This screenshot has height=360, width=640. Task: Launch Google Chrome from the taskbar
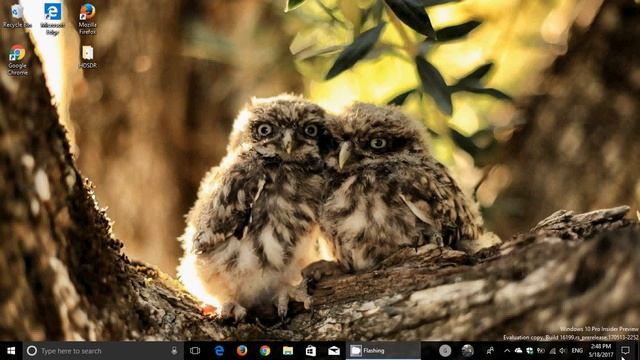tap(265, 351)
